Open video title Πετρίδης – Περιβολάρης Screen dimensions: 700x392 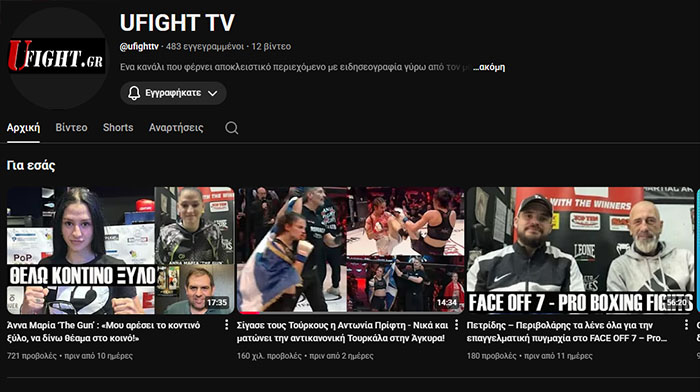pos(567,332)
